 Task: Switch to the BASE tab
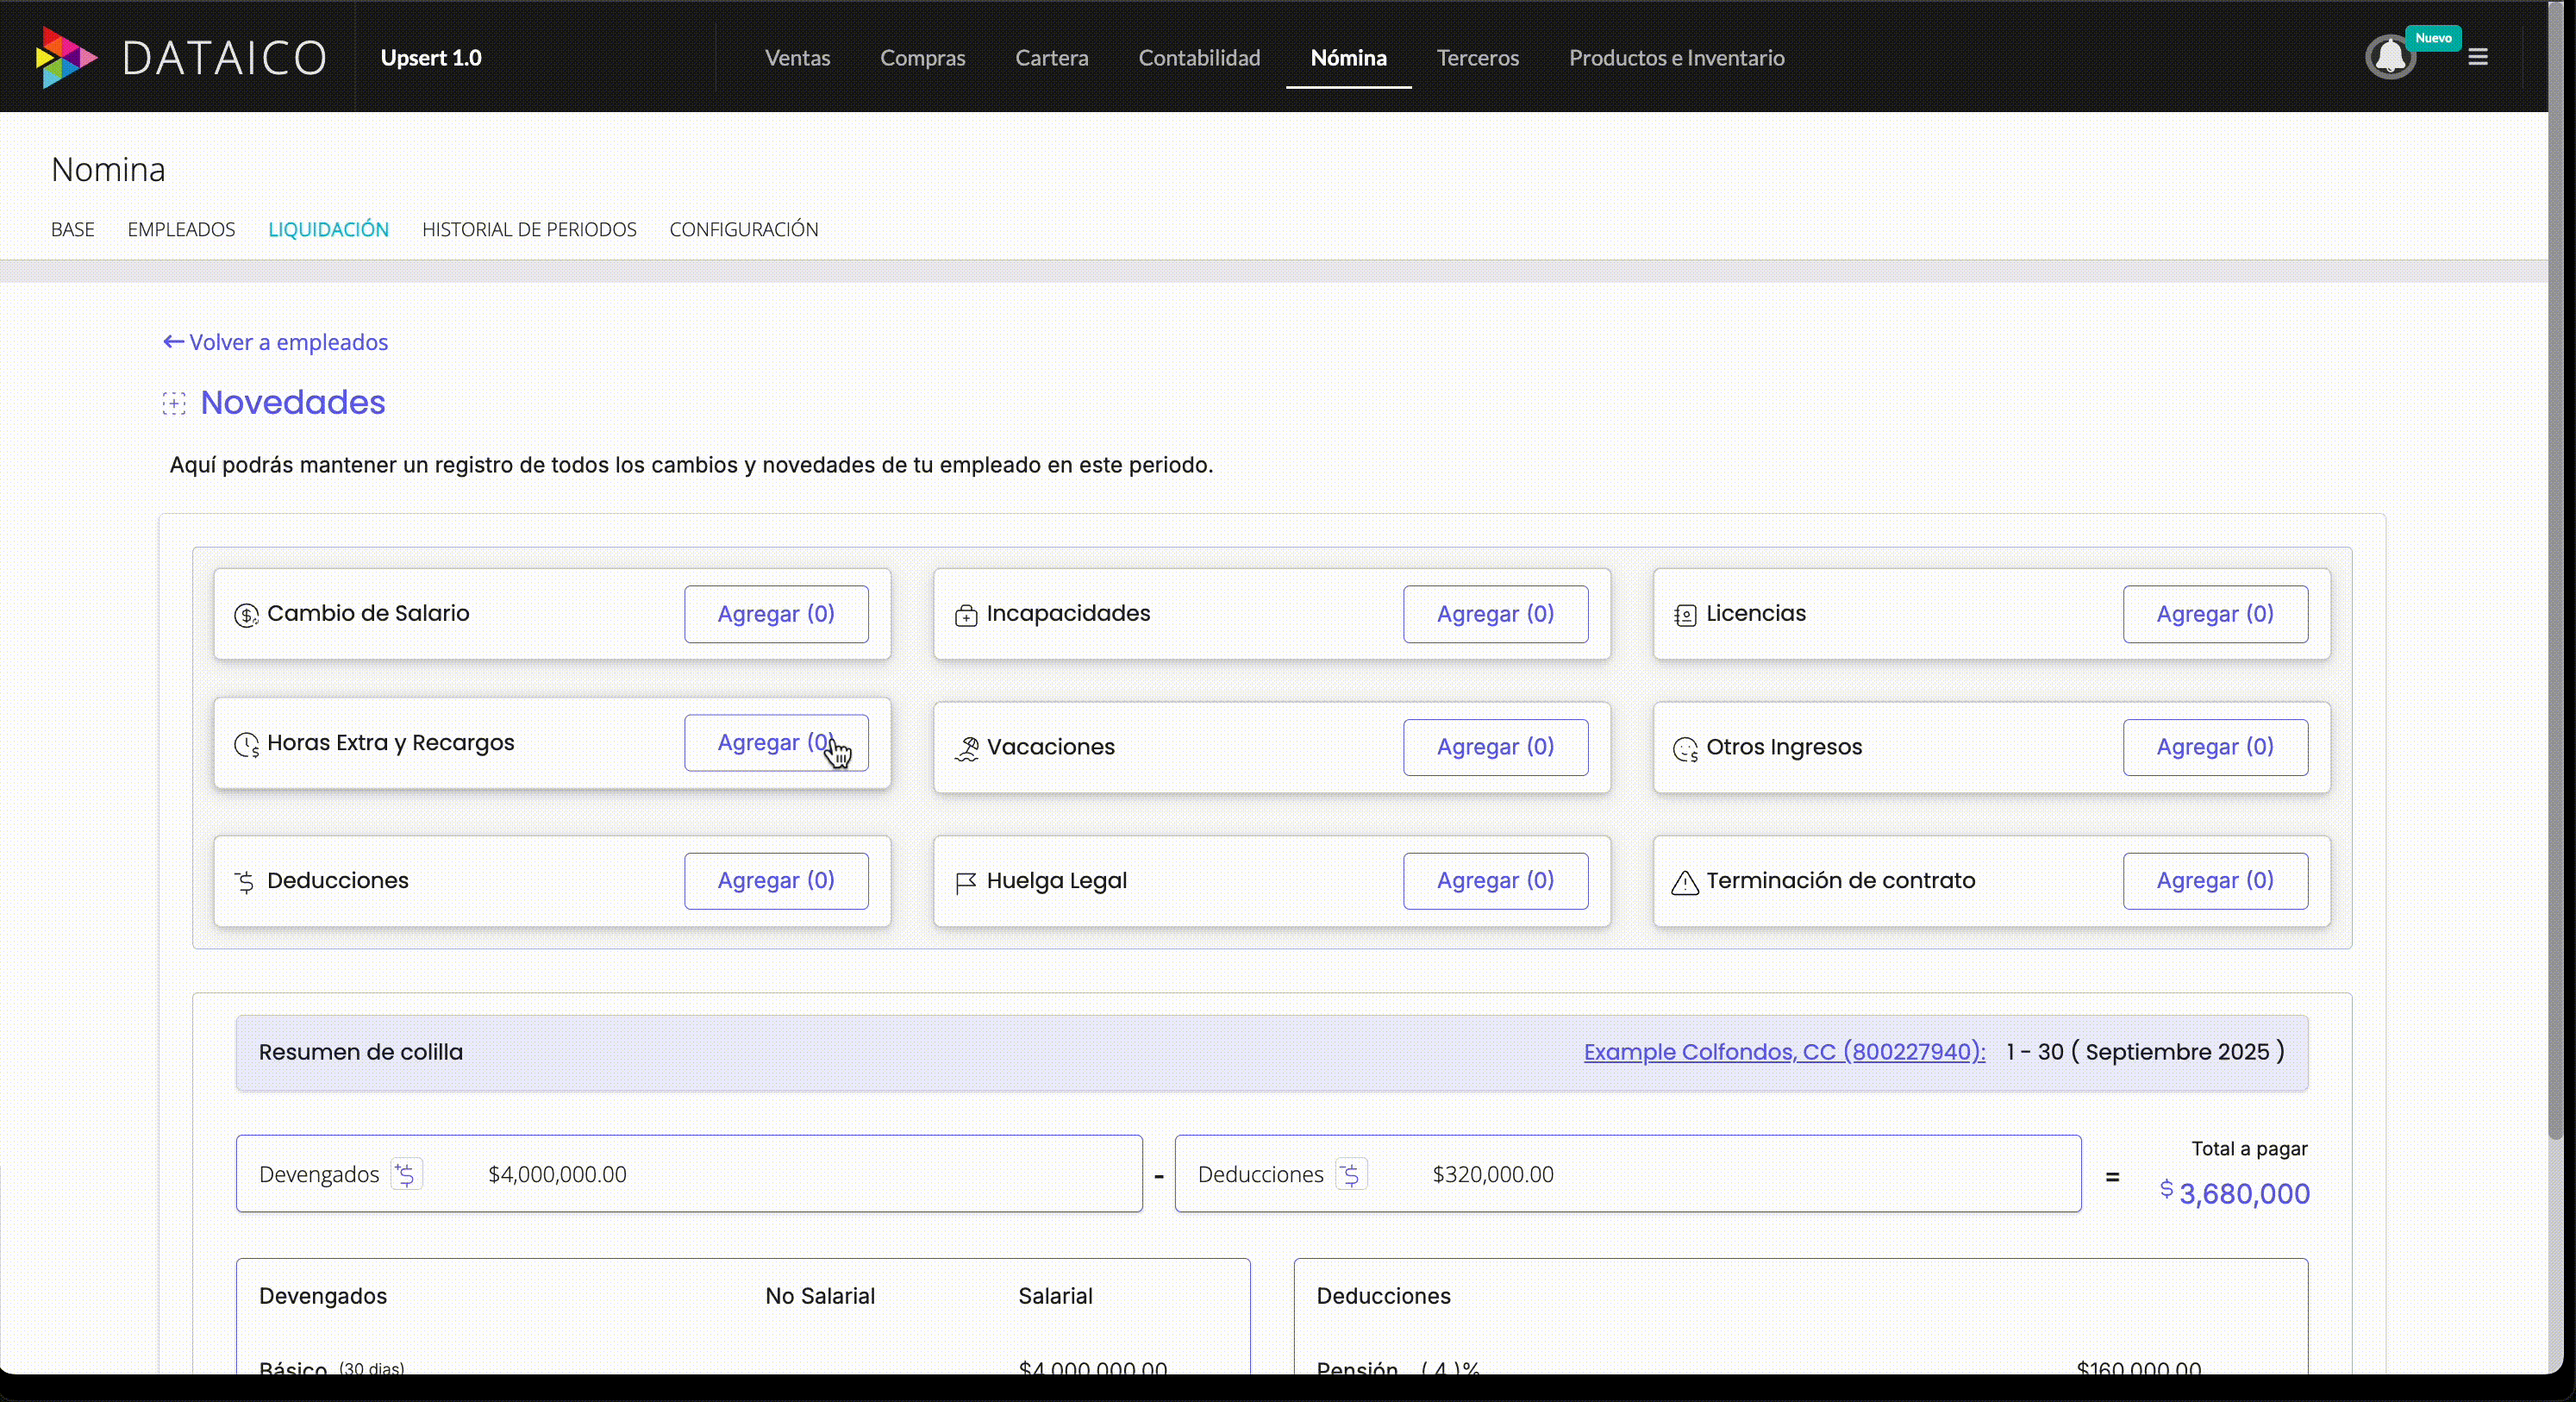coord(73,229)
